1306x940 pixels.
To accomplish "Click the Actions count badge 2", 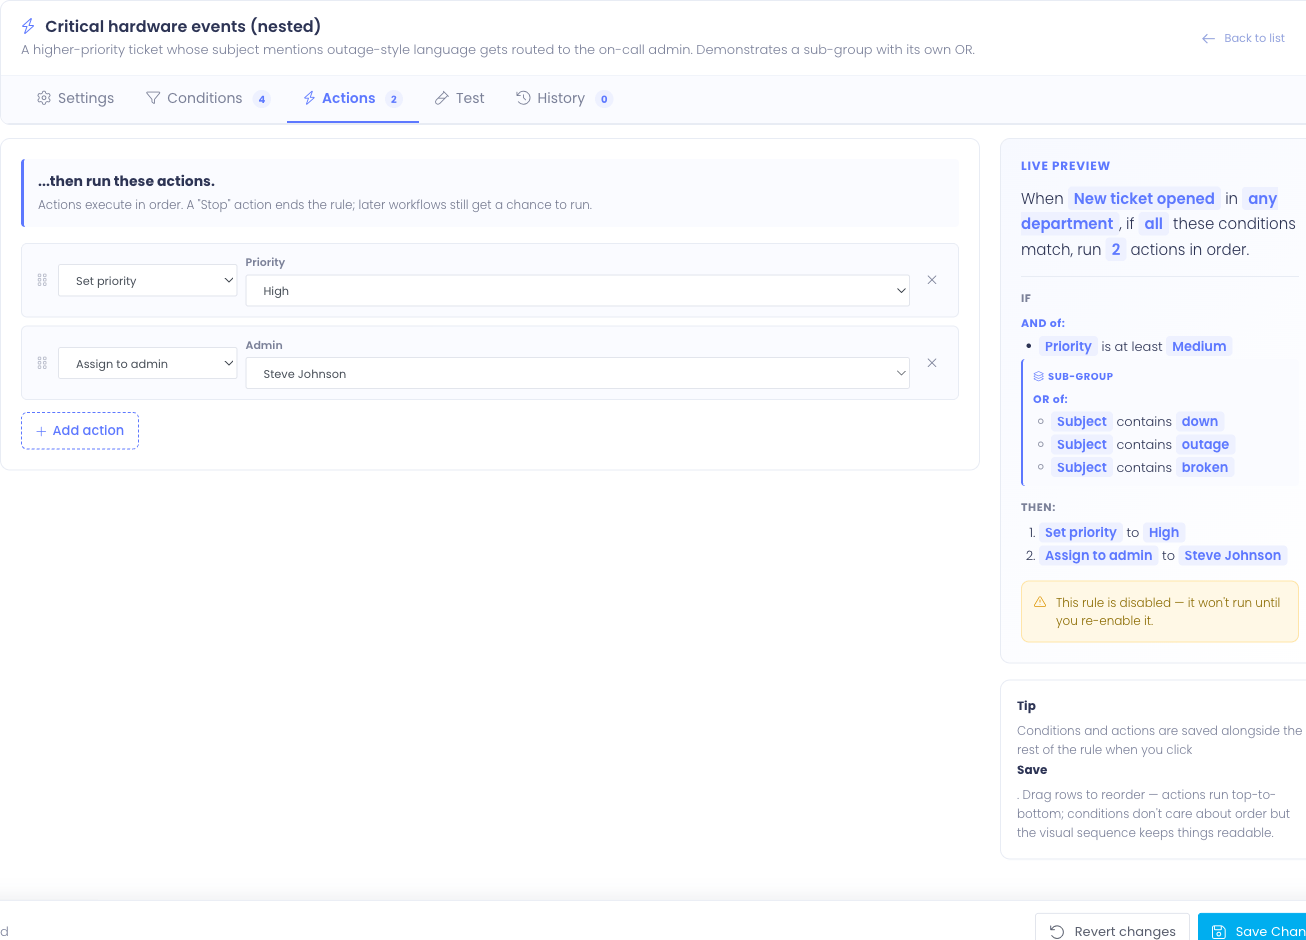I will coord(393,99).
